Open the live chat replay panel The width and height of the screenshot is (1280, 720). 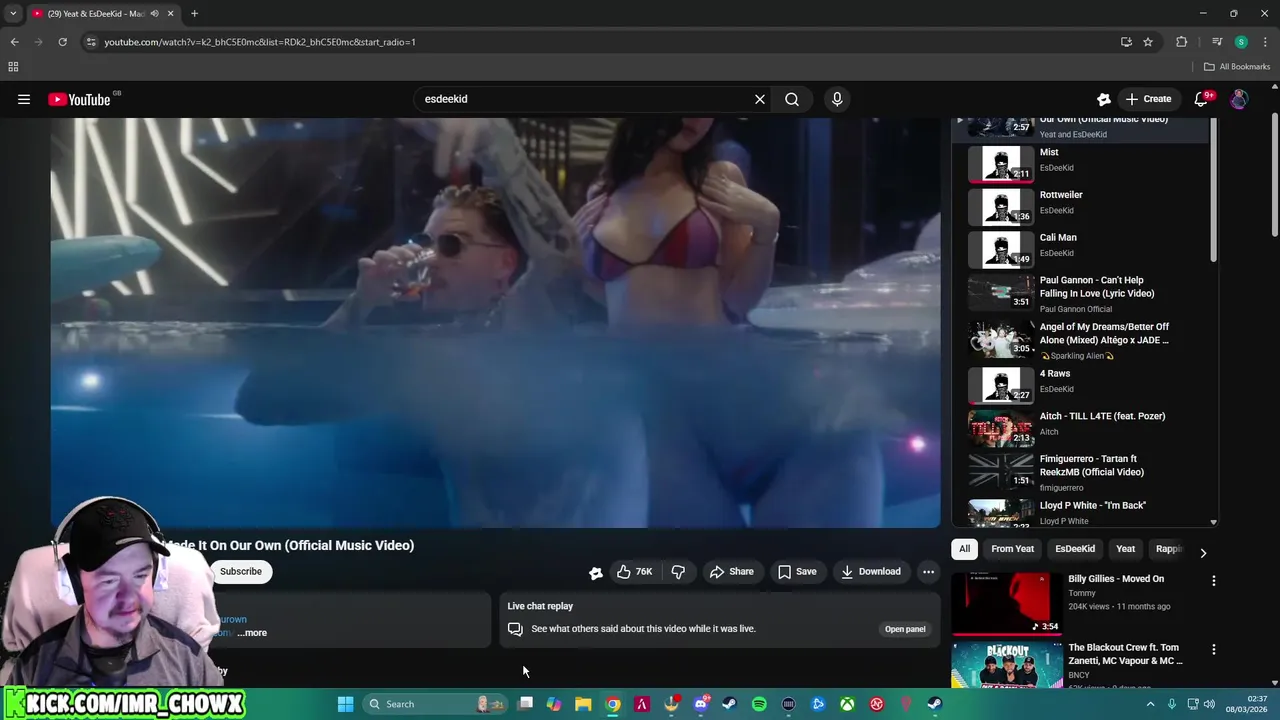[x=905, y=629]
